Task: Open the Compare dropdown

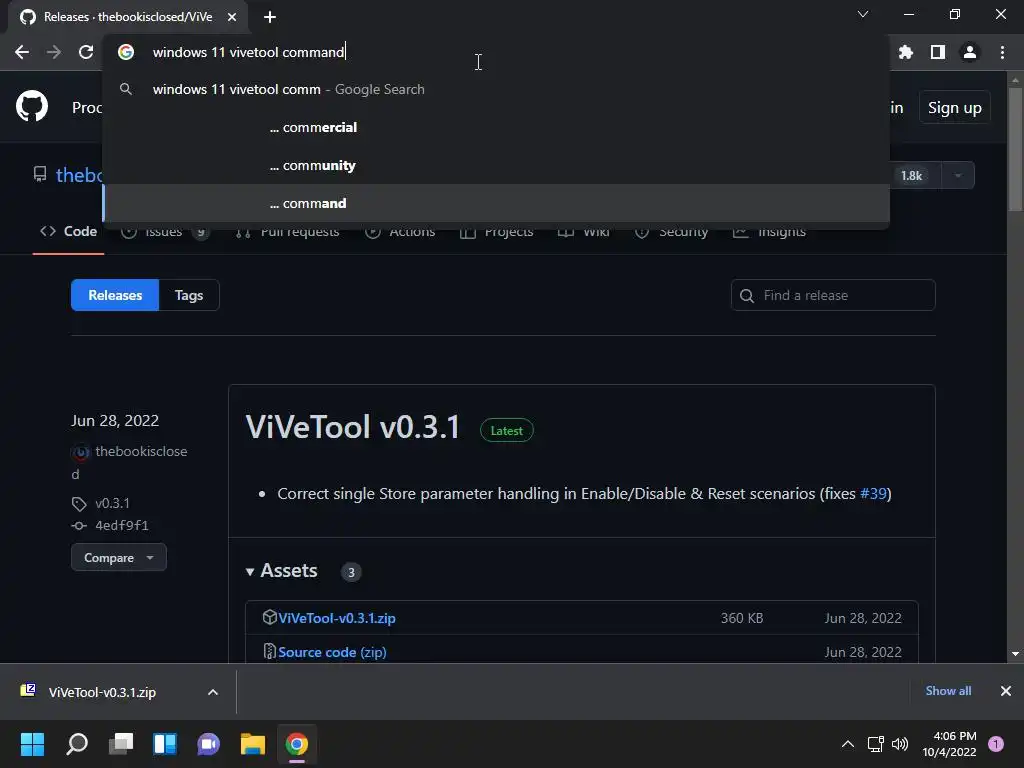Action: 119,558
